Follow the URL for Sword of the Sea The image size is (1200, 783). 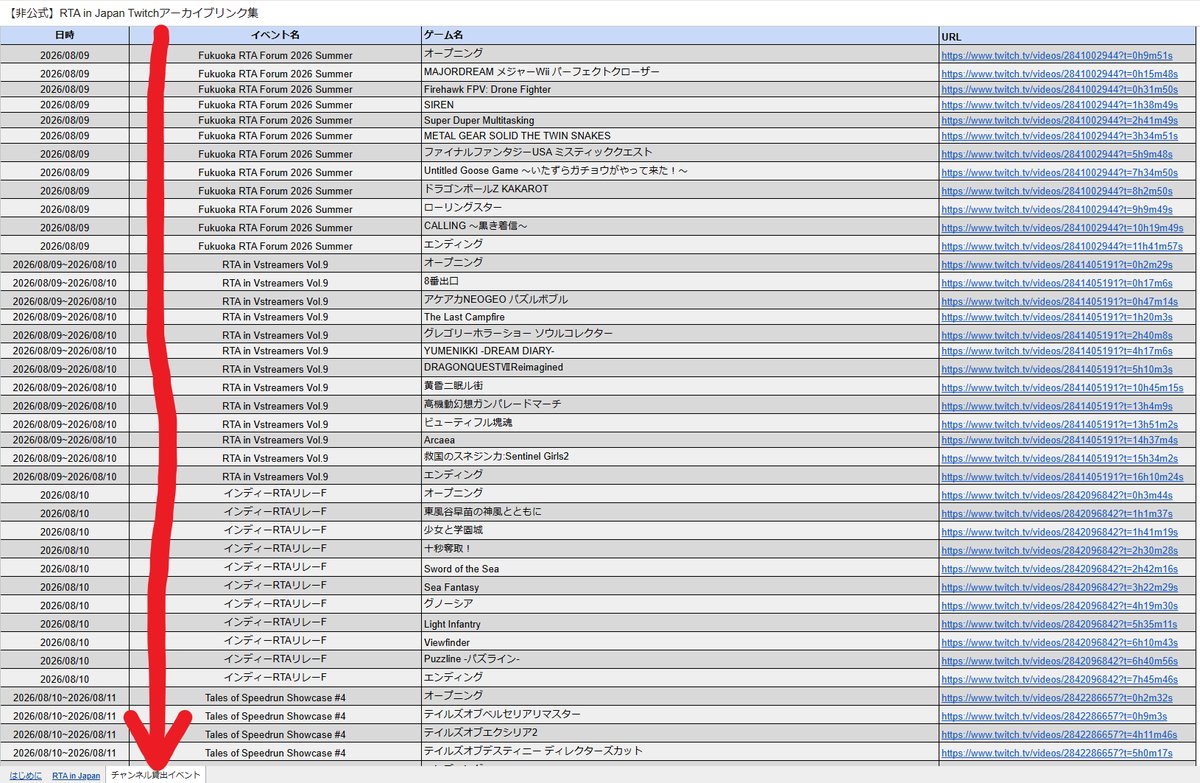[1059, 569]
